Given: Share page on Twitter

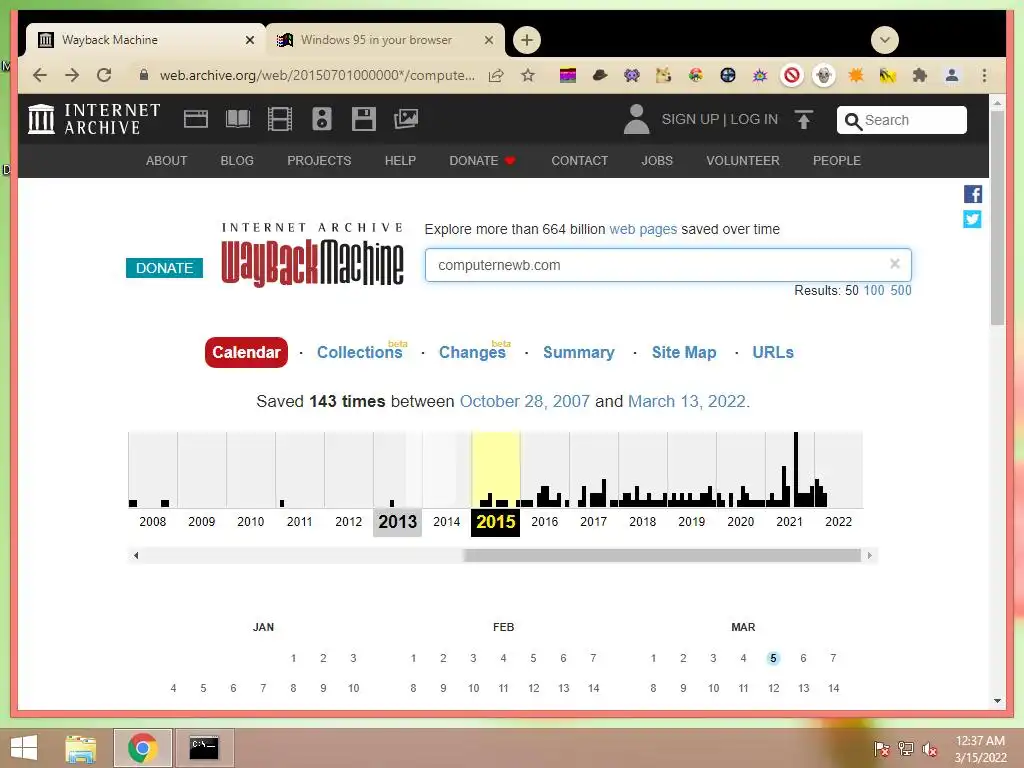Looking at the screenshot, I should [972, 219].
